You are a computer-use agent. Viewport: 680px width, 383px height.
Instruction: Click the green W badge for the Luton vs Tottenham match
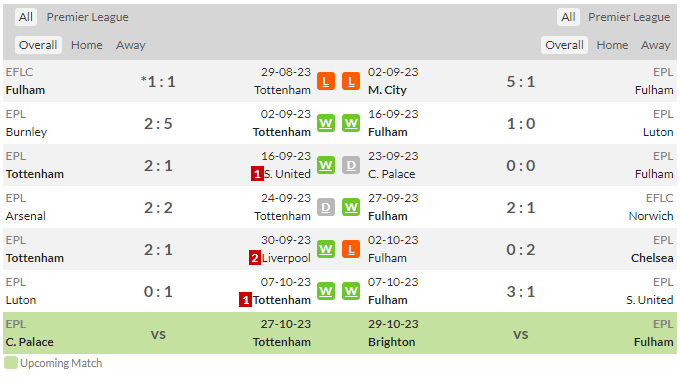[x=326, y=291]
